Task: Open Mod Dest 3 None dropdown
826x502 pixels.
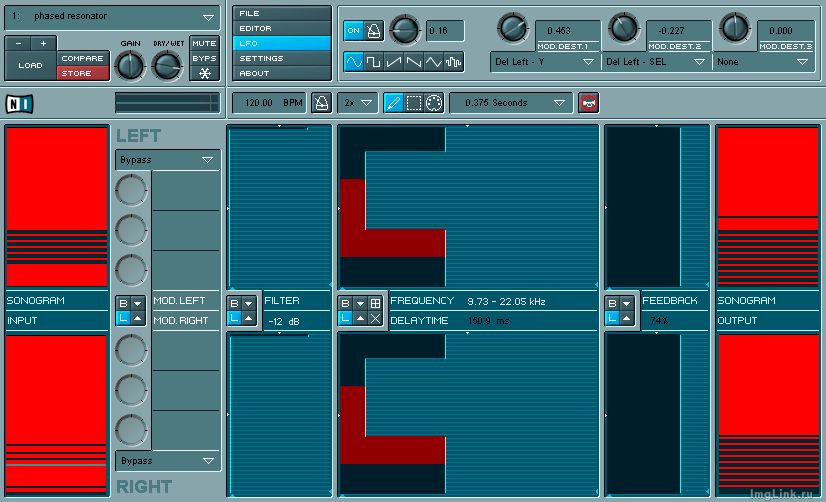Action: [764, 62]
